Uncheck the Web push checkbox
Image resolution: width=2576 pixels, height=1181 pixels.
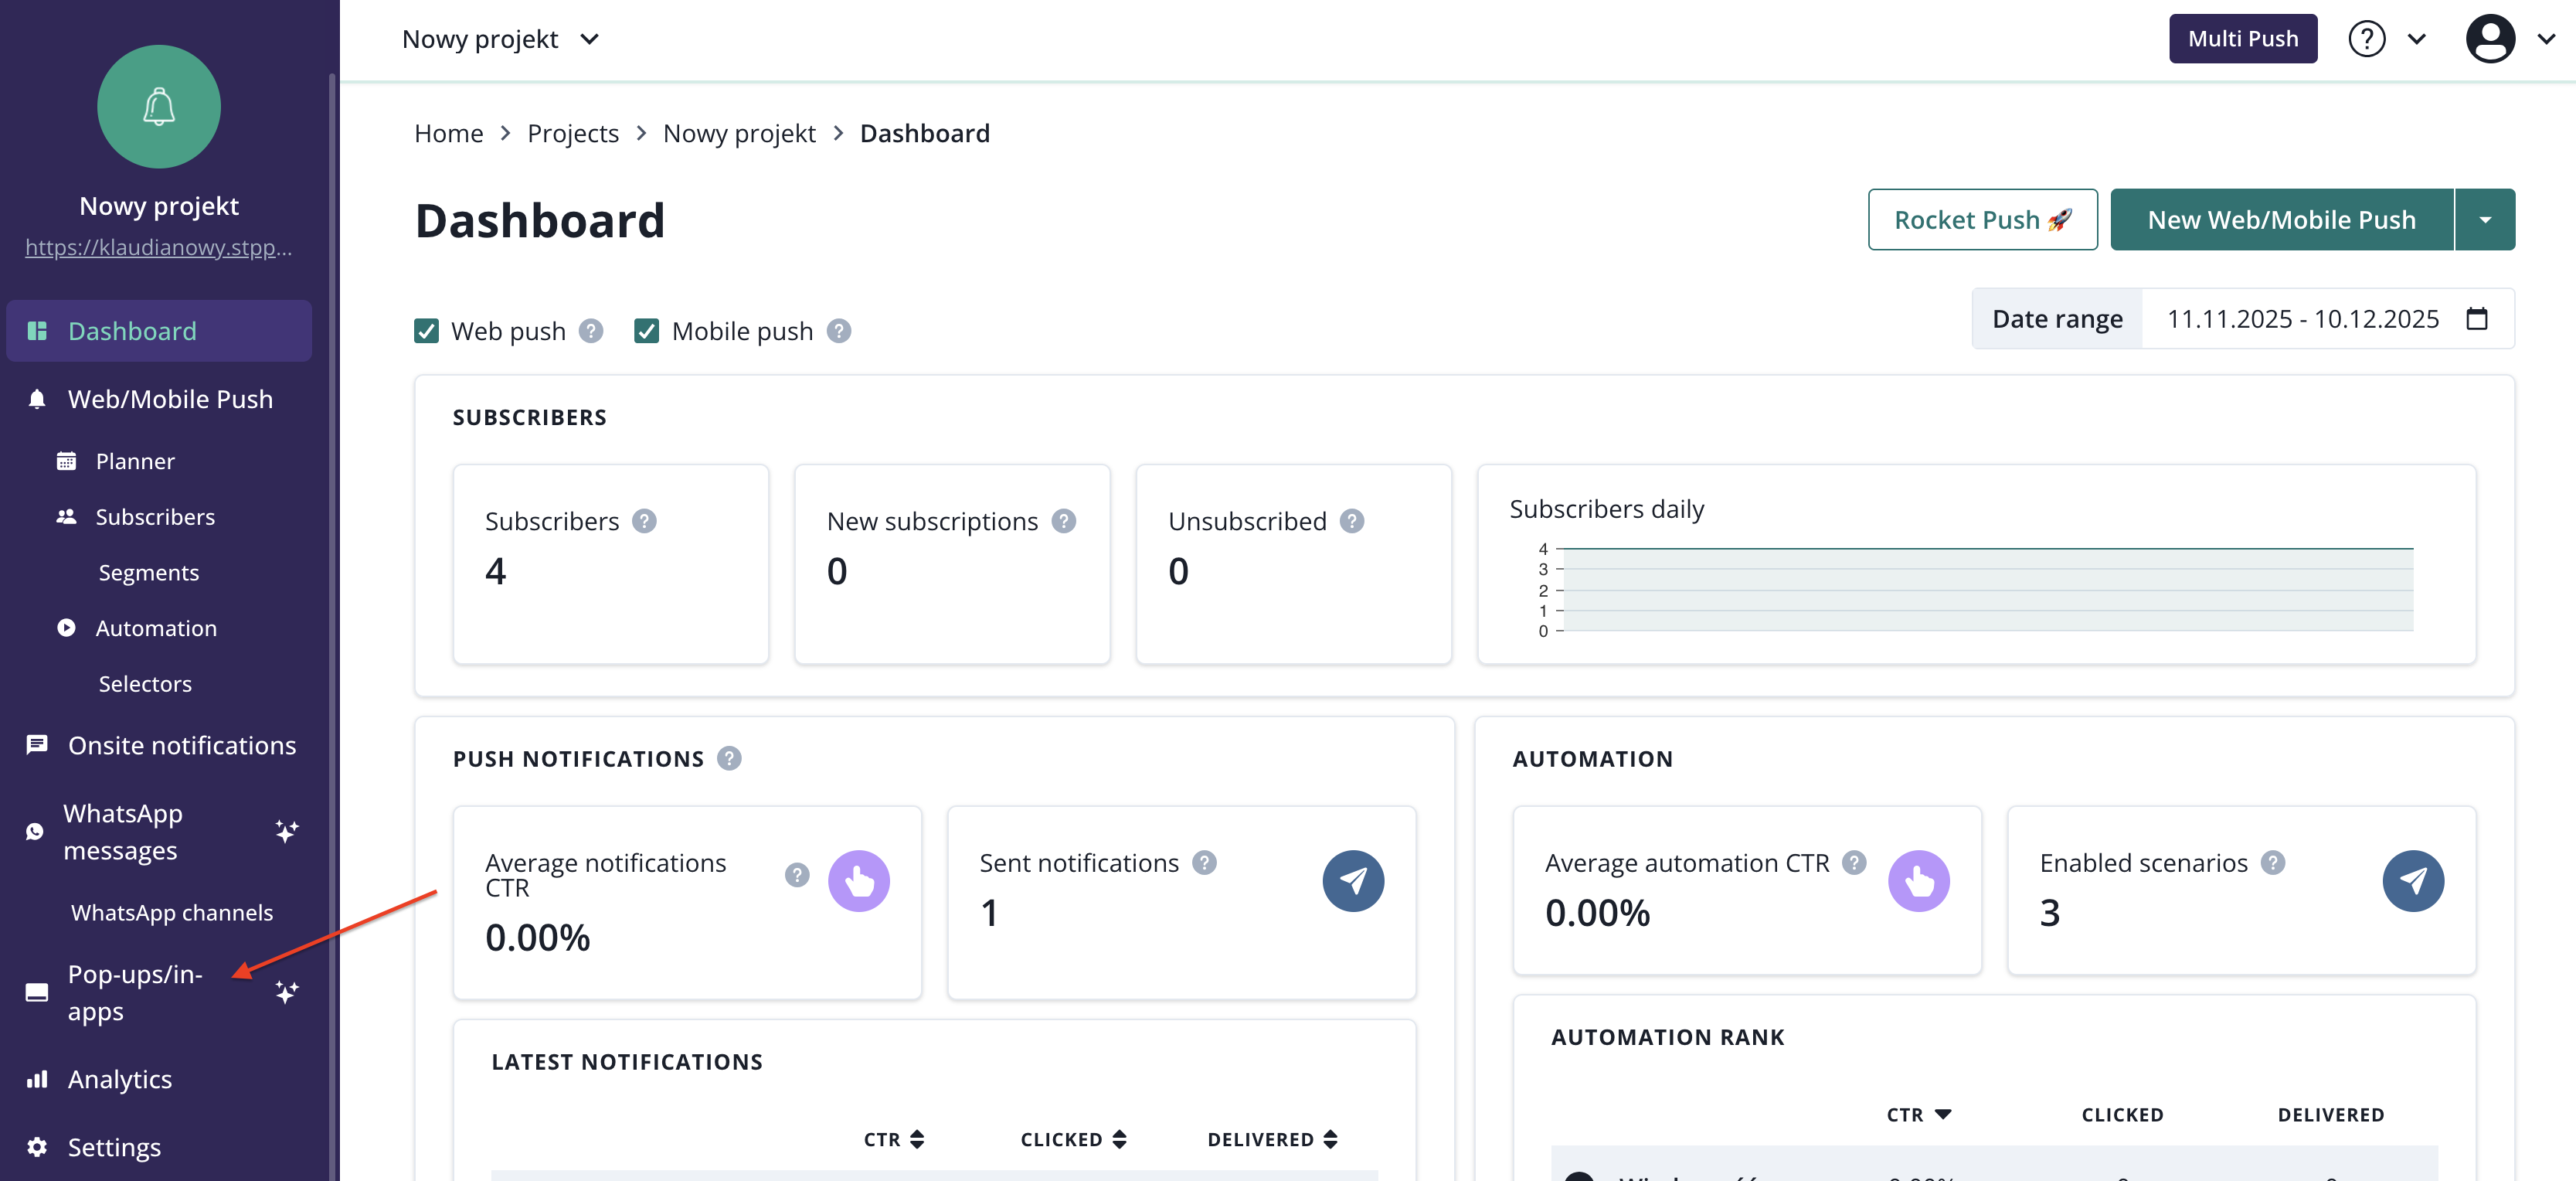coord(426,331)
